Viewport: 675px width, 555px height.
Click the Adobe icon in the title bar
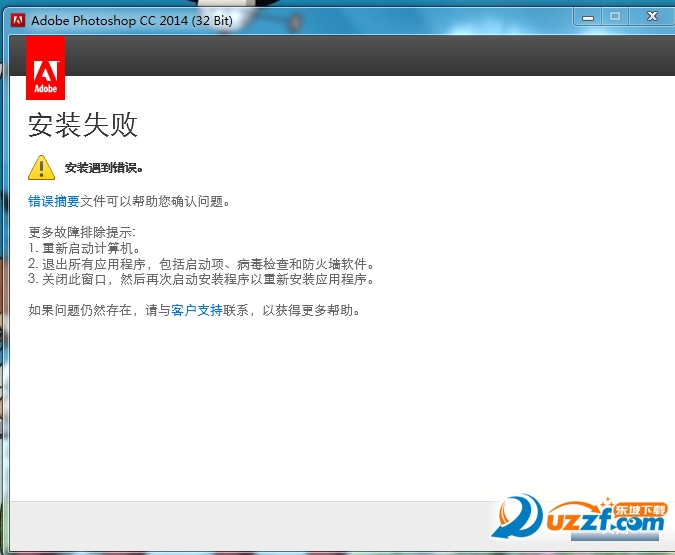click(x=18, y=20)
